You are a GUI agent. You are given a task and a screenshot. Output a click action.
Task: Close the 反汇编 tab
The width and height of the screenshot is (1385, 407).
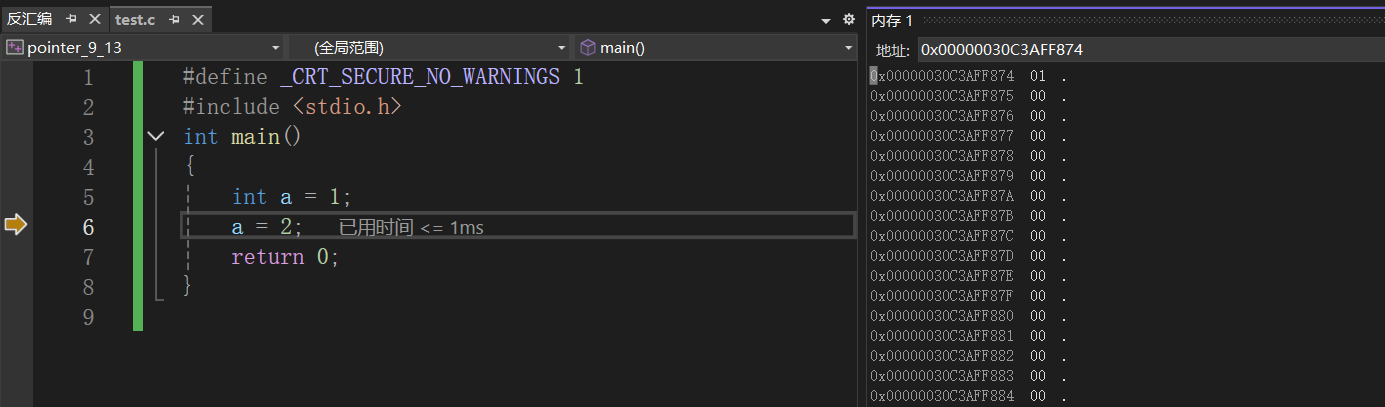click(95, 19)
